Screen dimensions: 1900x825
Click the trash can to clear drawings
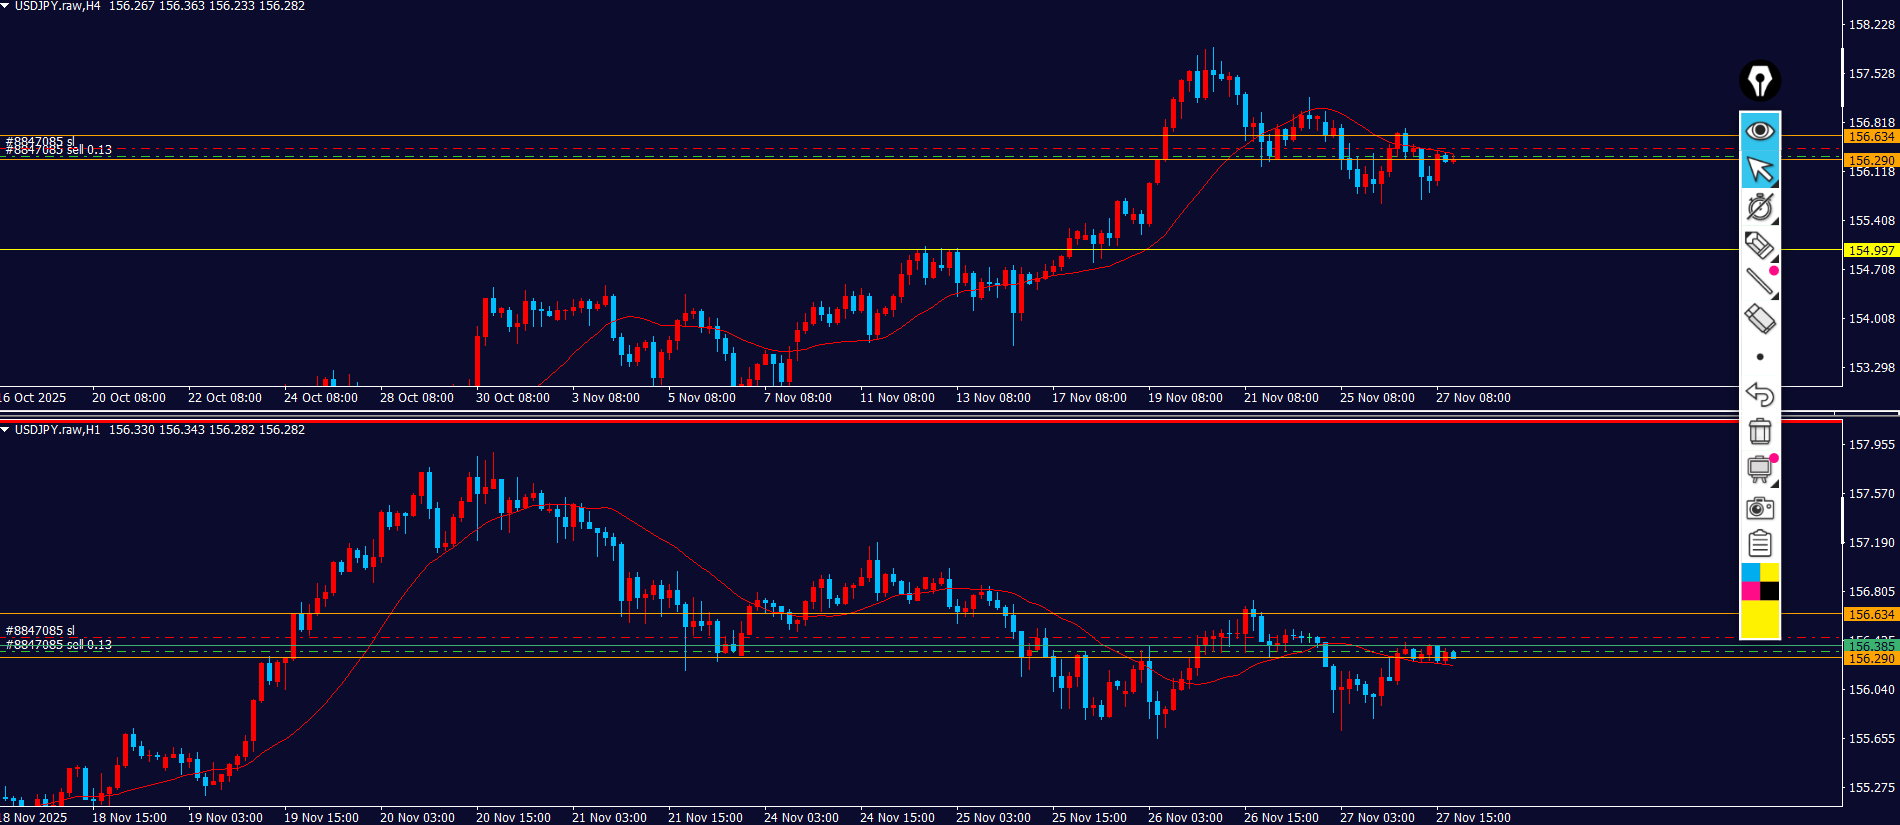point(1760,431)
